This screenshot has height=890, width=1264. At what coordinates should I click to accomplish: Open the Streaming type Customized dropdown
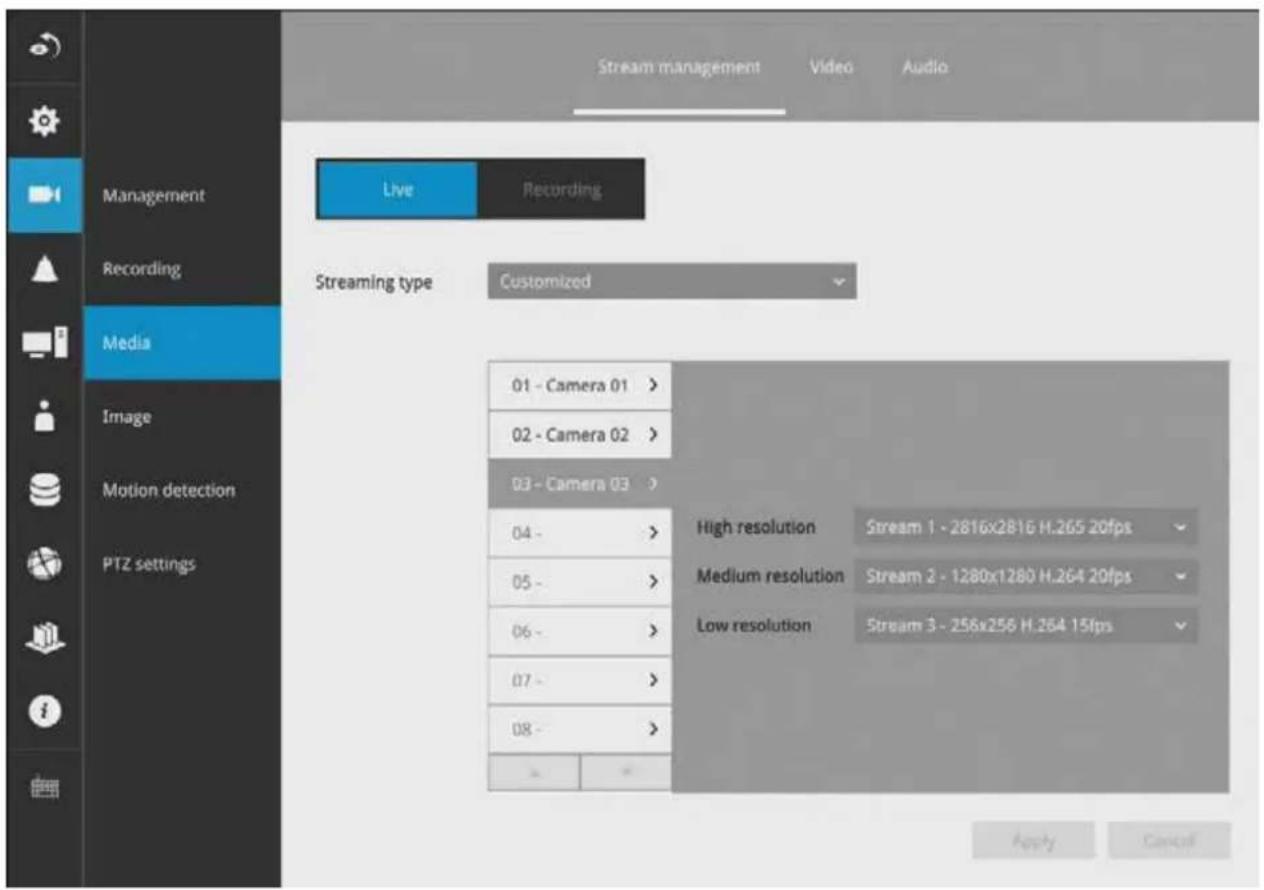[x=672, y=282]
